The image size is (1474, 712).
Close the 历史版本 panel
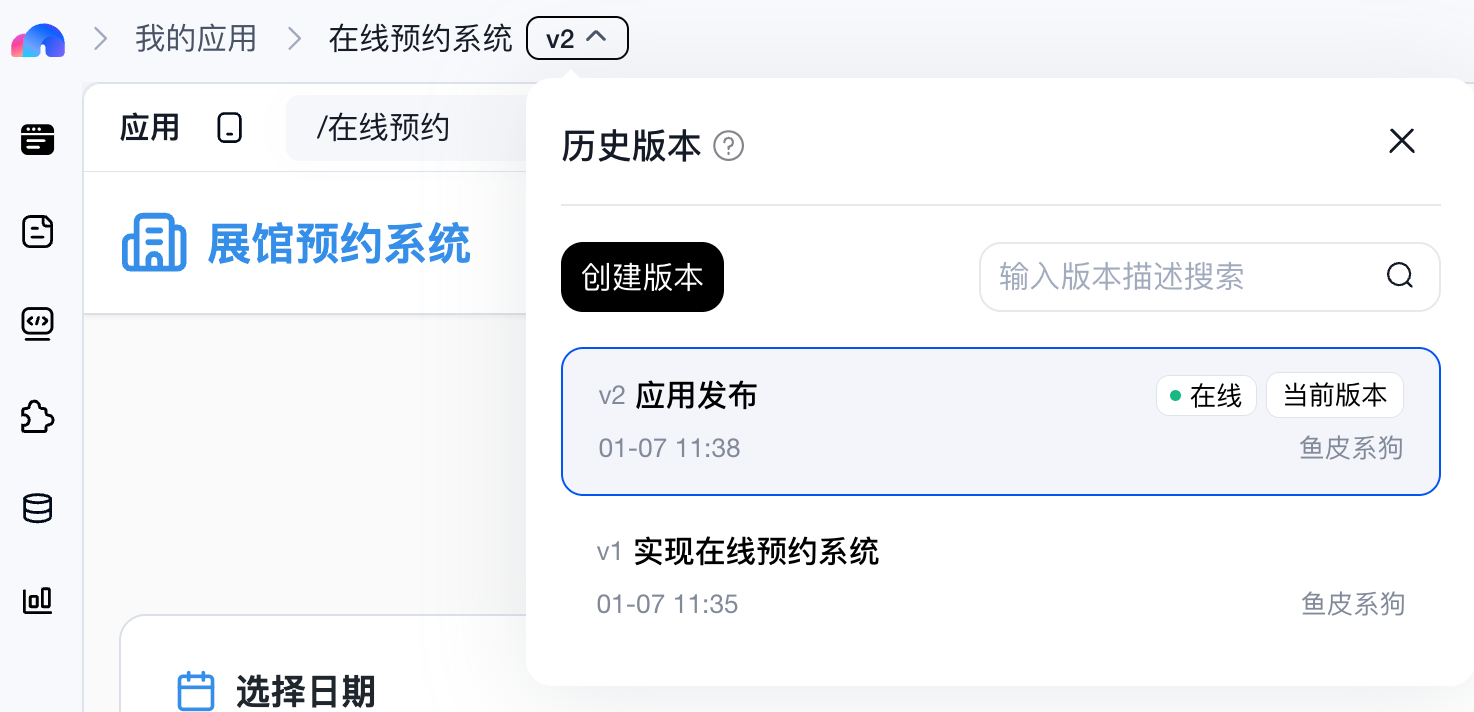[x=1402, y=141]
